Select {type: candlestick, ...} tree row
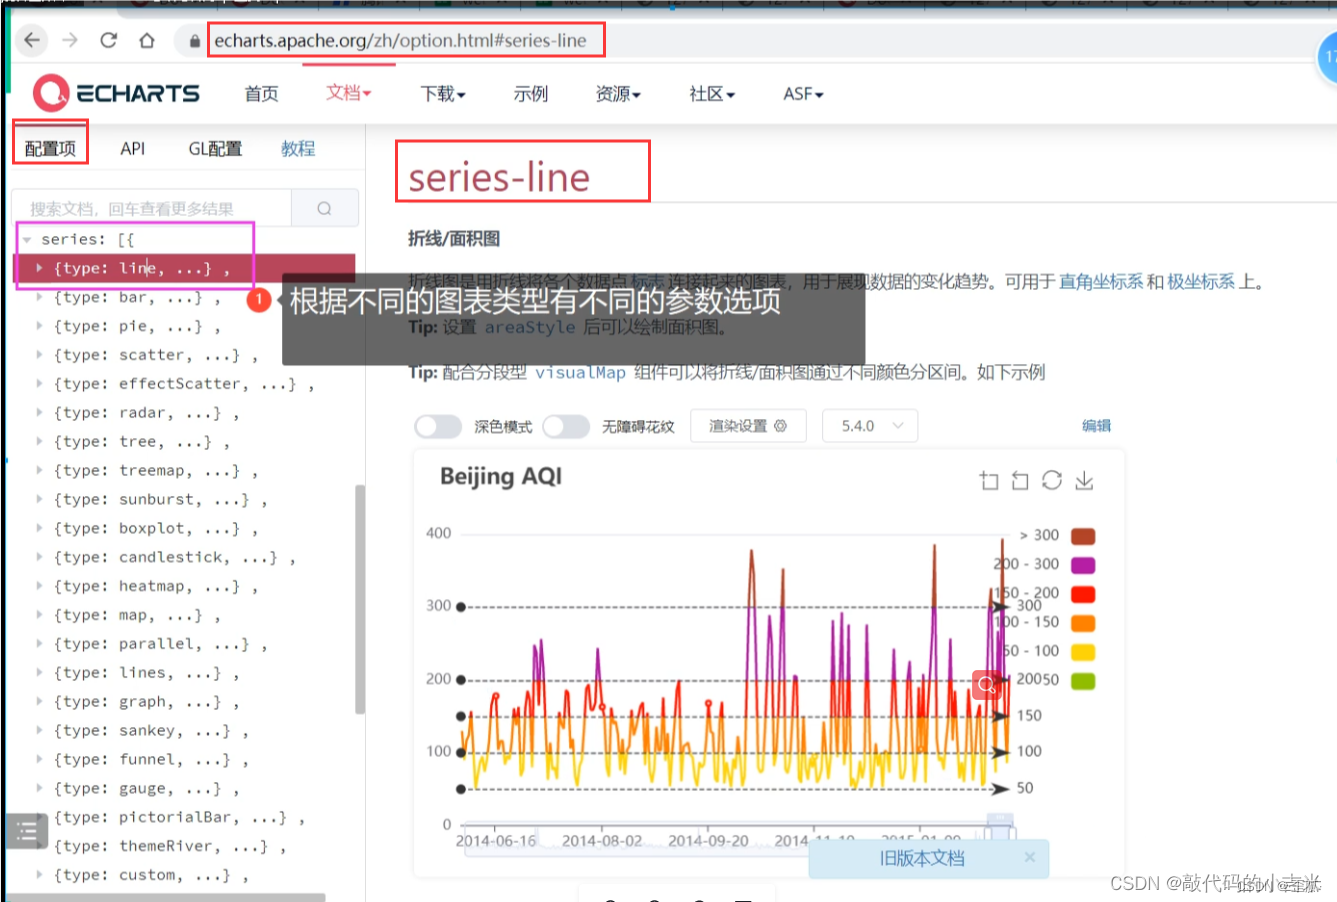Image resolution: width=1337 pixels, height=902 pixels. pos(174,557)
